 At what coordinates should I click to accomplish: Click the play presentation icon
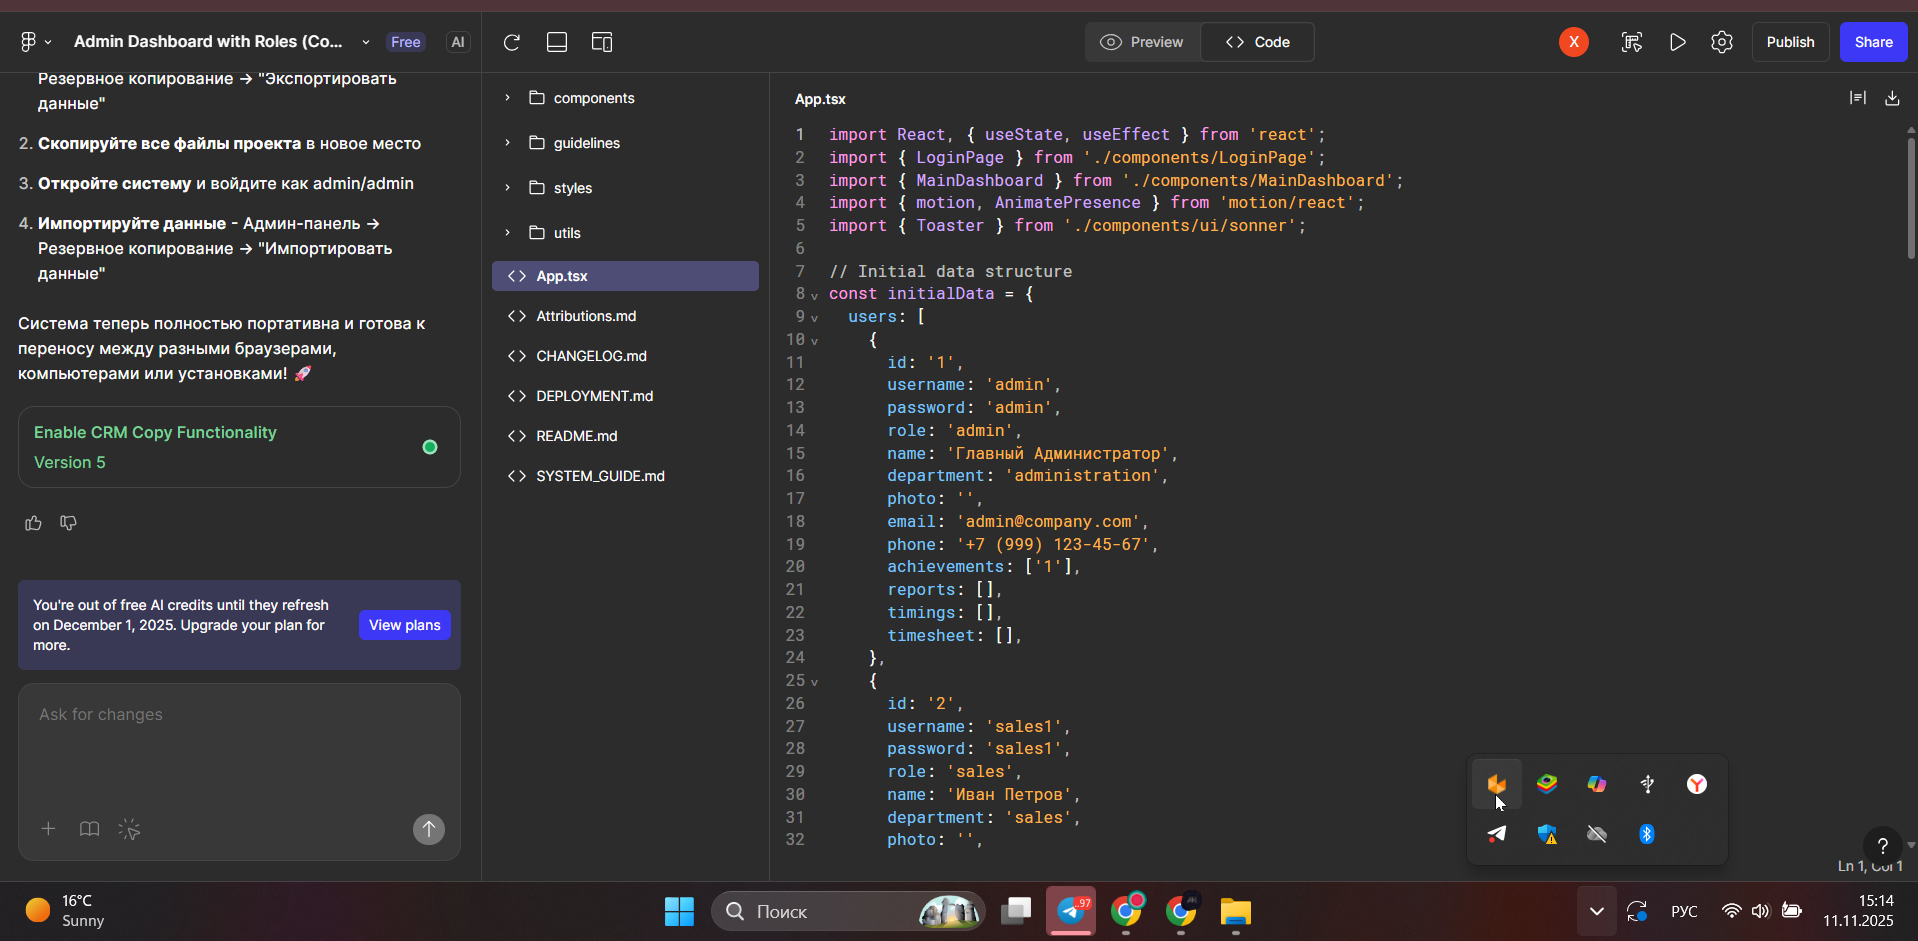point(1677,42)
